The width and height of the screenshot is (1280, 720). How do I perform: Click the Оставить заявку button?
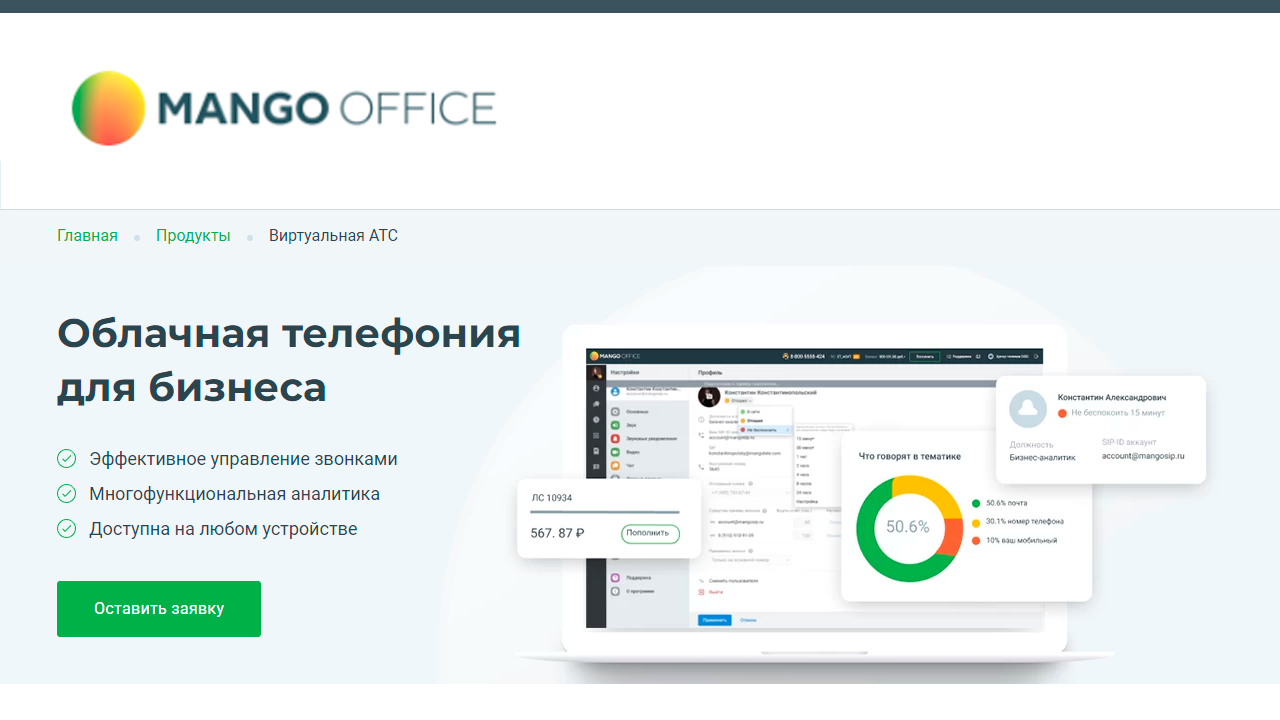tap(159, 609)
